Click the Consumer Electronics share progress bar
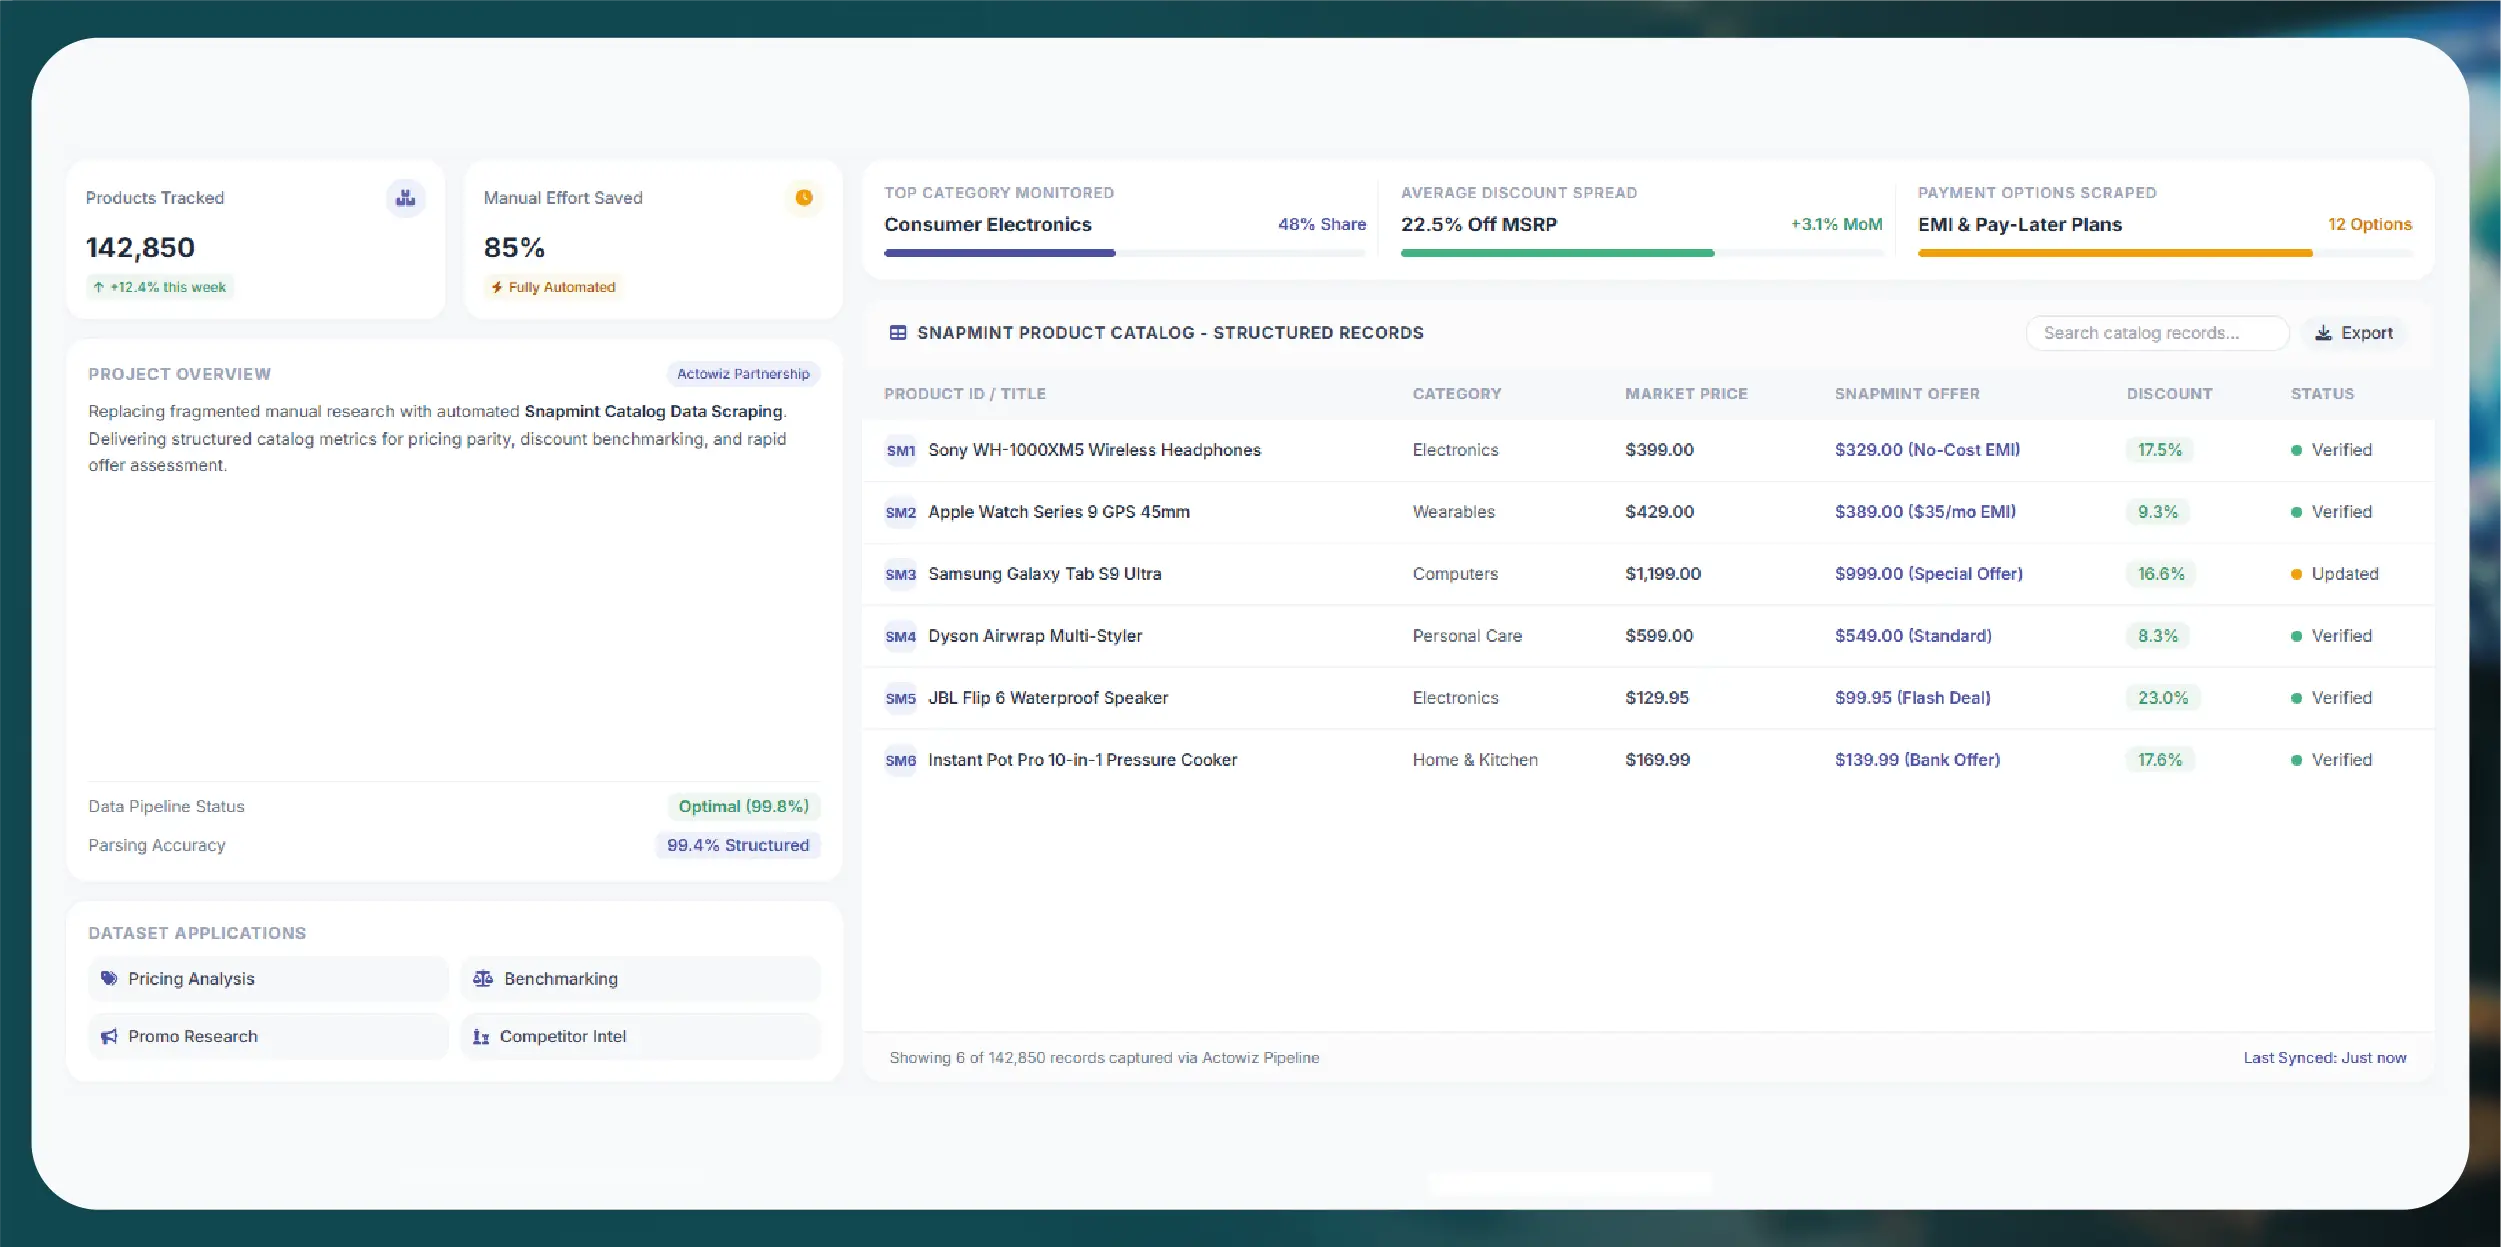 1124,254
